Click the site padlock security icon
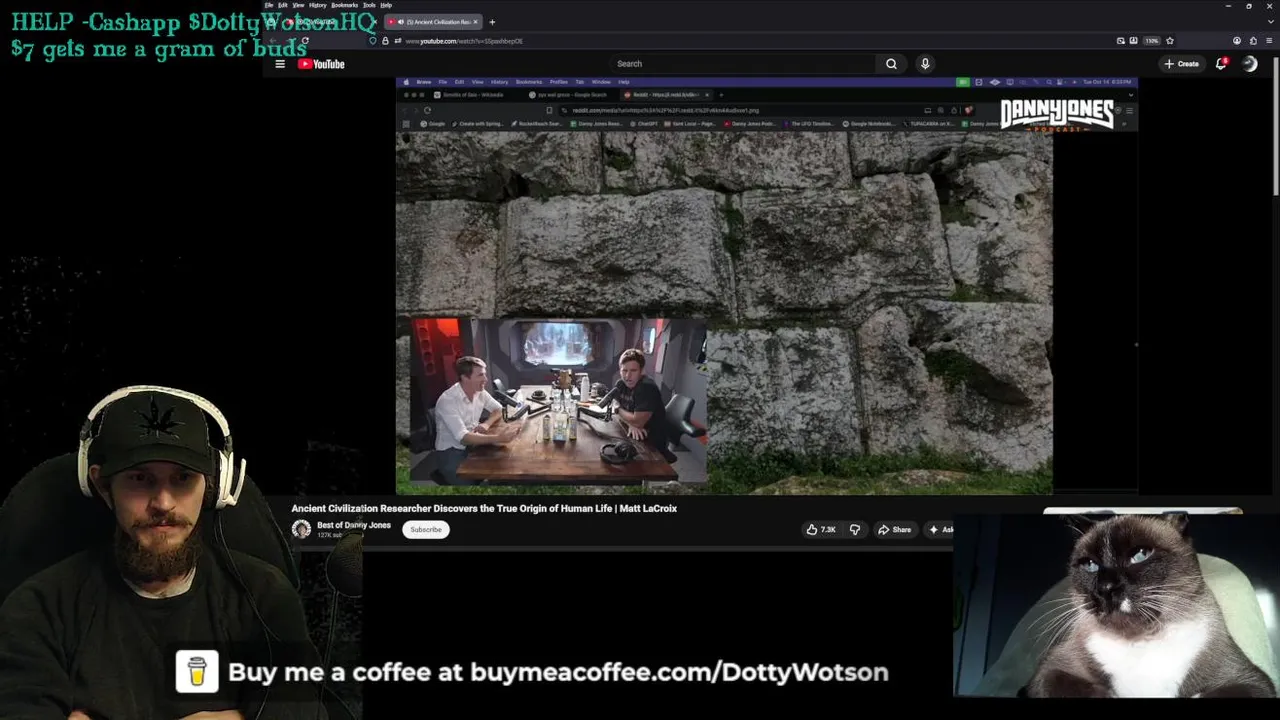The image size is (1280, 720). [385, 41]
